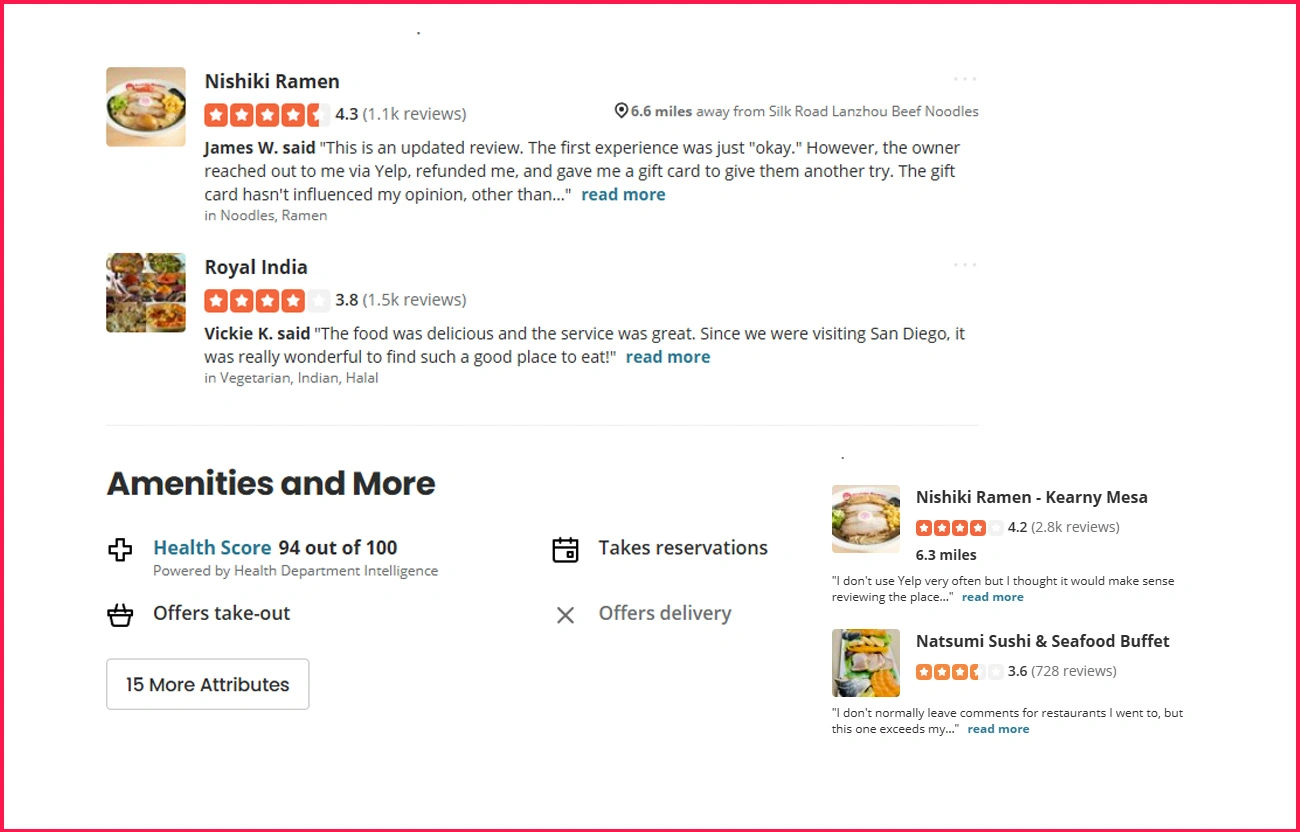
Task: Click the health score plus-cross icon
Action: (x=120, y=549)
